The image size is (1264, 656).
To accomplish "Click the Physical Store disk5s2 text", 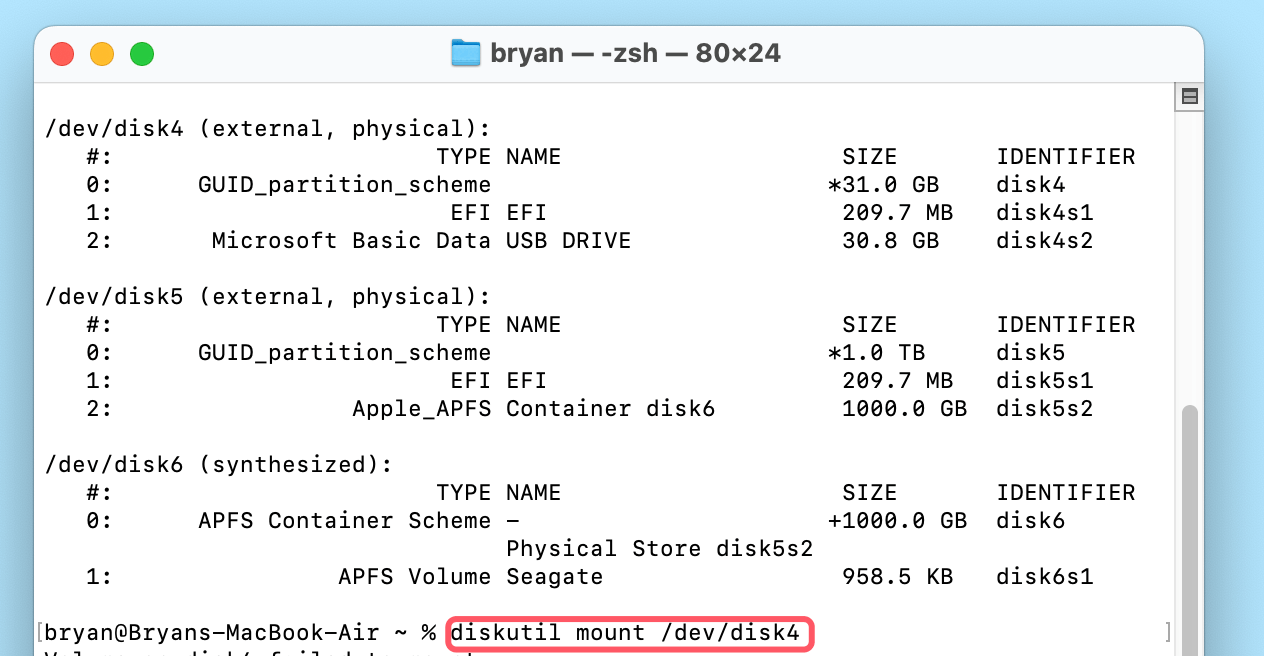I will (660, 548).
